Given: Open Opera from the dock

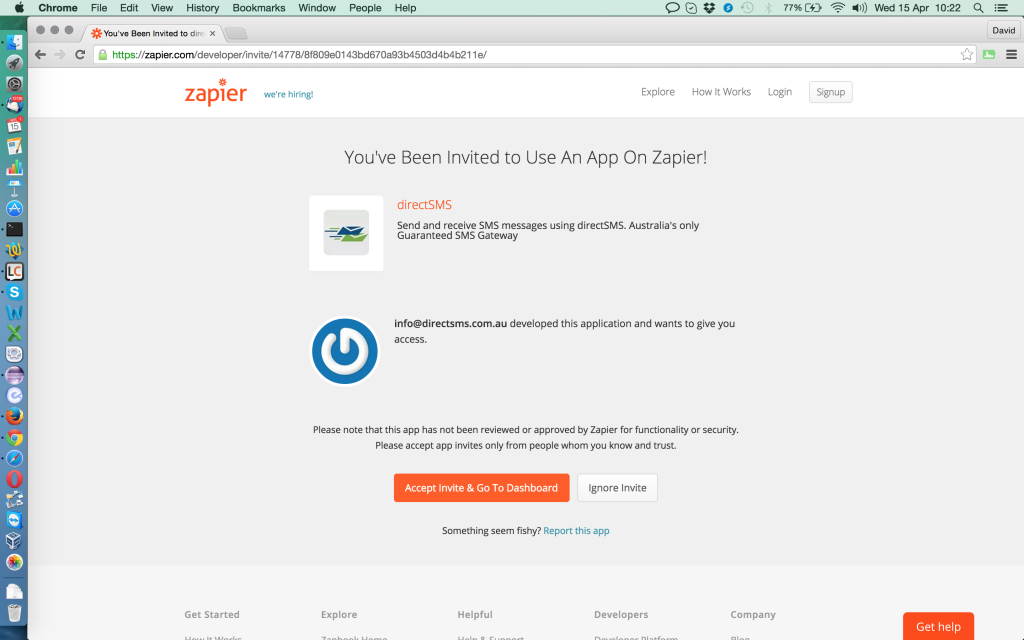Looking at the screenshot, I should 14,479.
